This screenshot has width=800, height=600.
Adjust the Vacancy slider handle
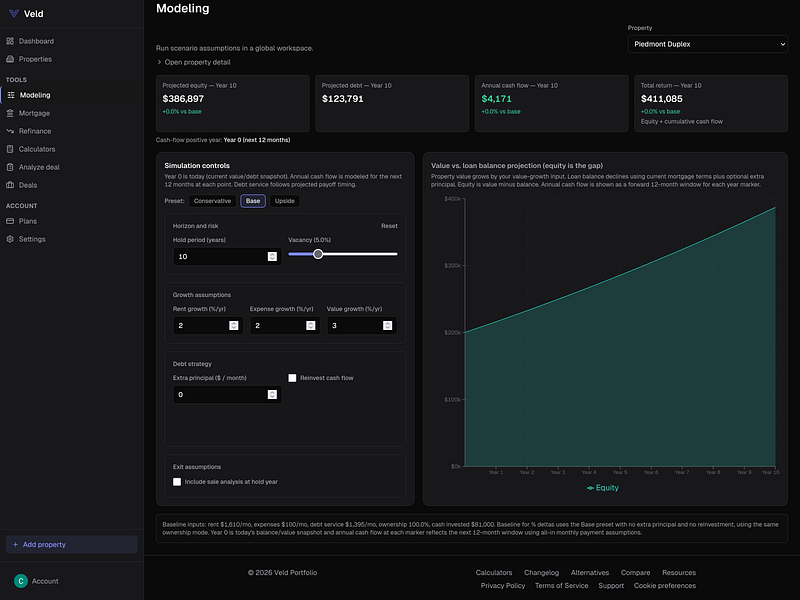coord(318,254)
